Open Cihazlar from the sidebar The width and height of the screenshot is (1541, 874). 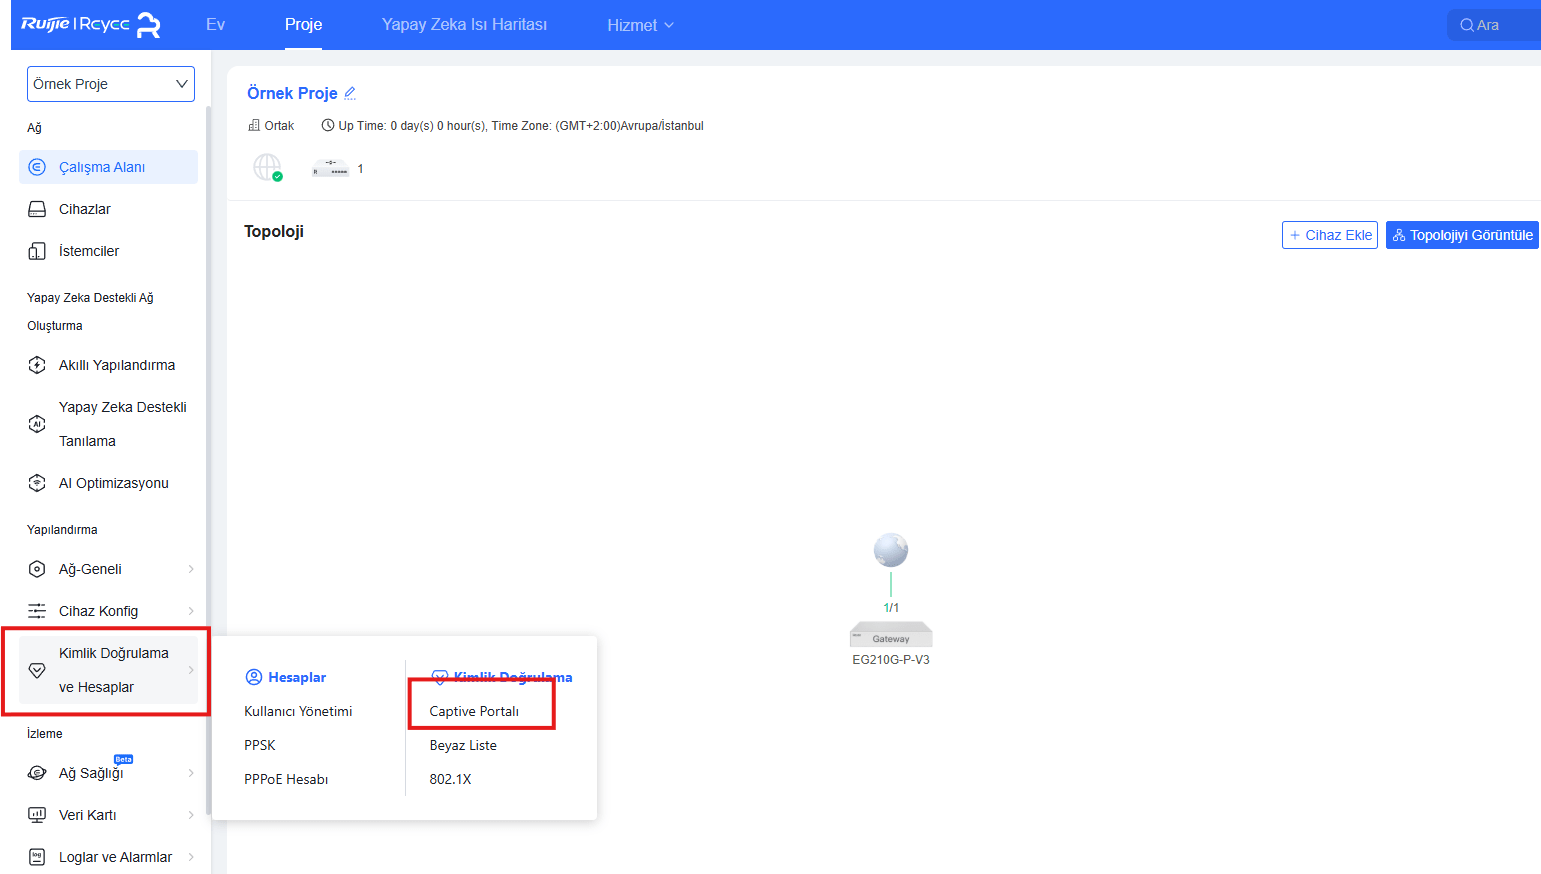[x=85, y=209]
